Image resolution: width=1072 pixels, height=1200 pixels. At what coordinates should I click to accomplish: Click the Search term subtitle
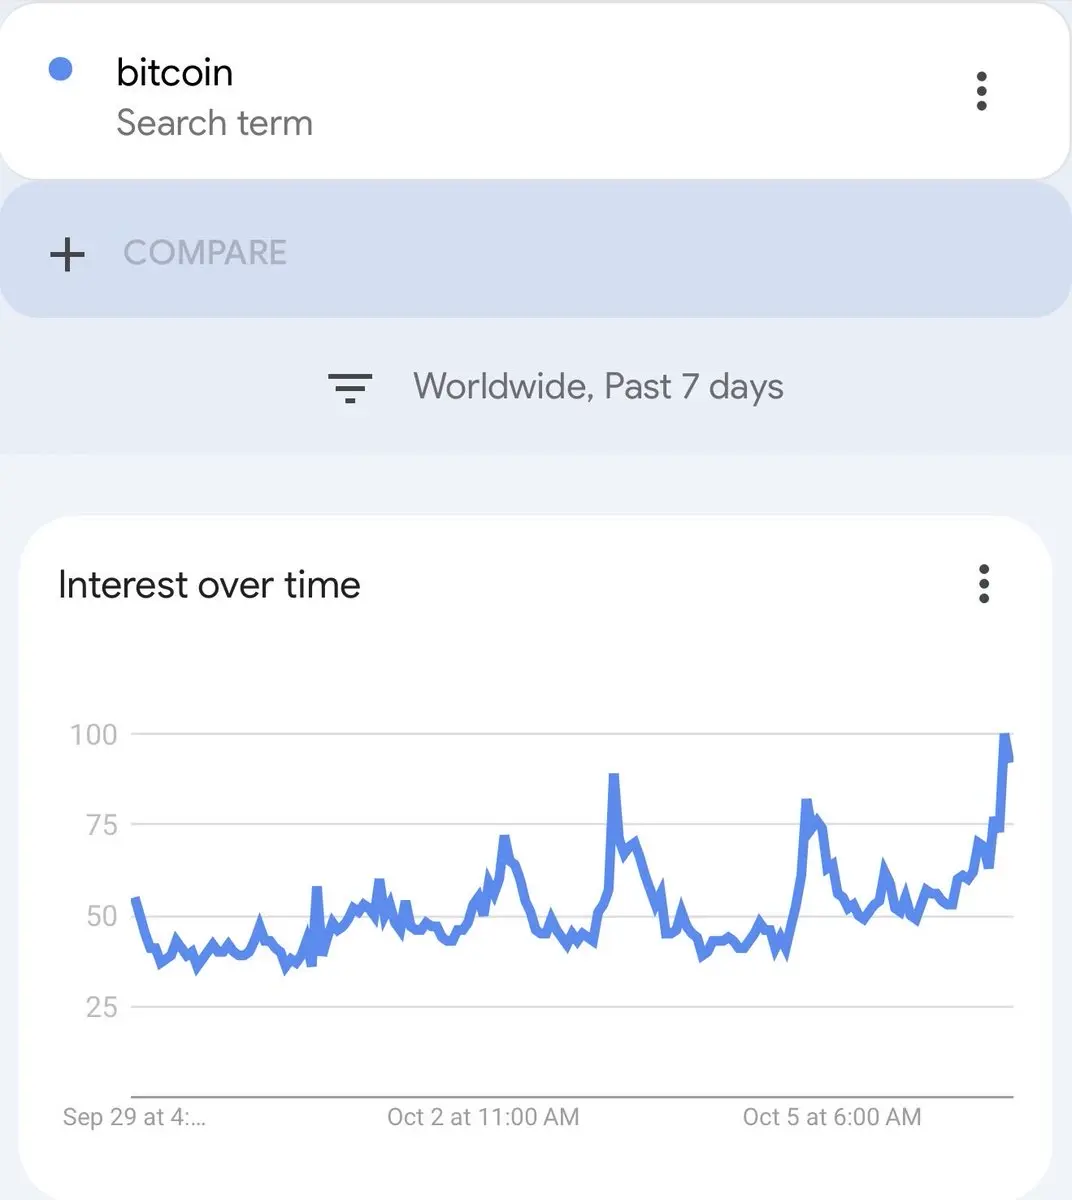click(214, 123)
